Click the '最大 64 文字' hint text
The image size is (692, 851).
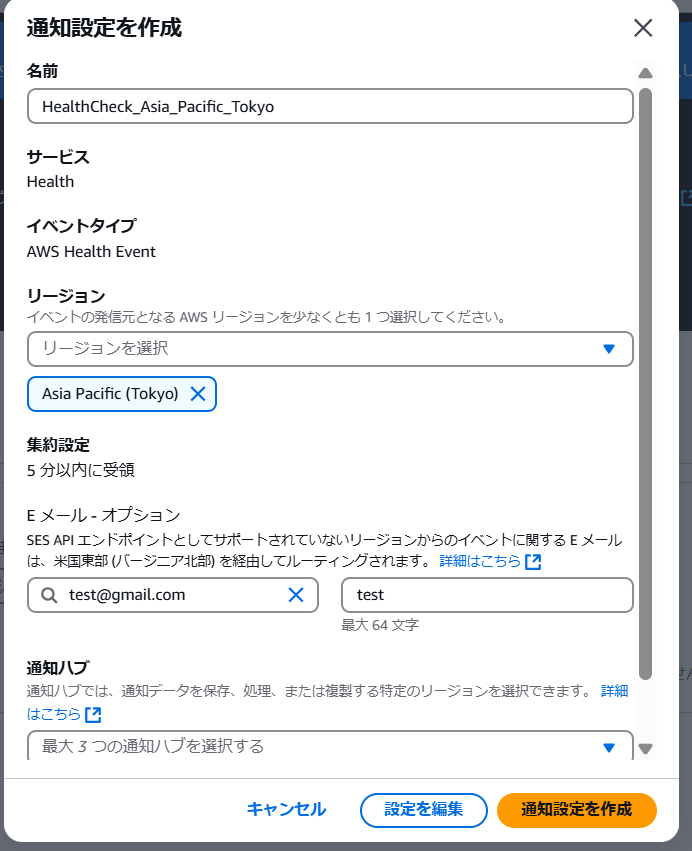click(380, 625)
